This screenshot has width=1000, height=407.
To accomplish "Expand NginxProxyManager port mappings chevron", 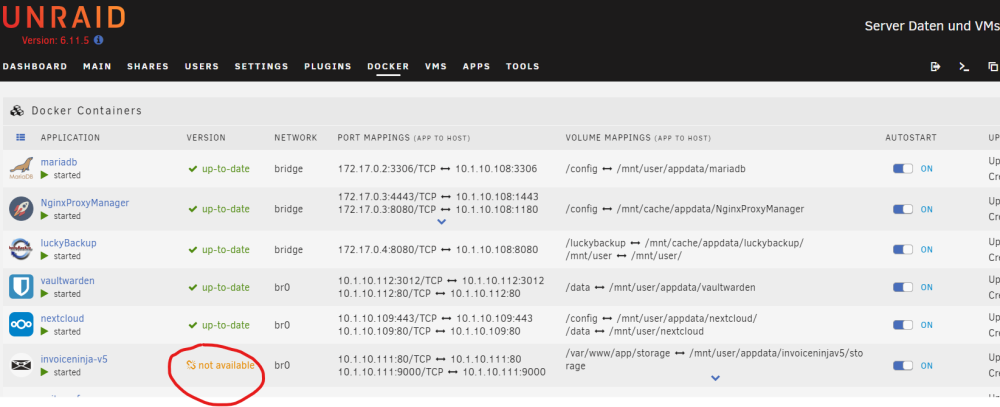I will coord(441,222).
